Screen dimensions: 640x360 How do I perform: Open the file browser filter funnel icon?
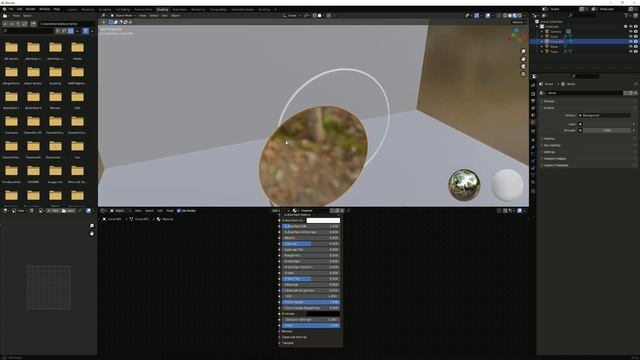coord(86,31)
